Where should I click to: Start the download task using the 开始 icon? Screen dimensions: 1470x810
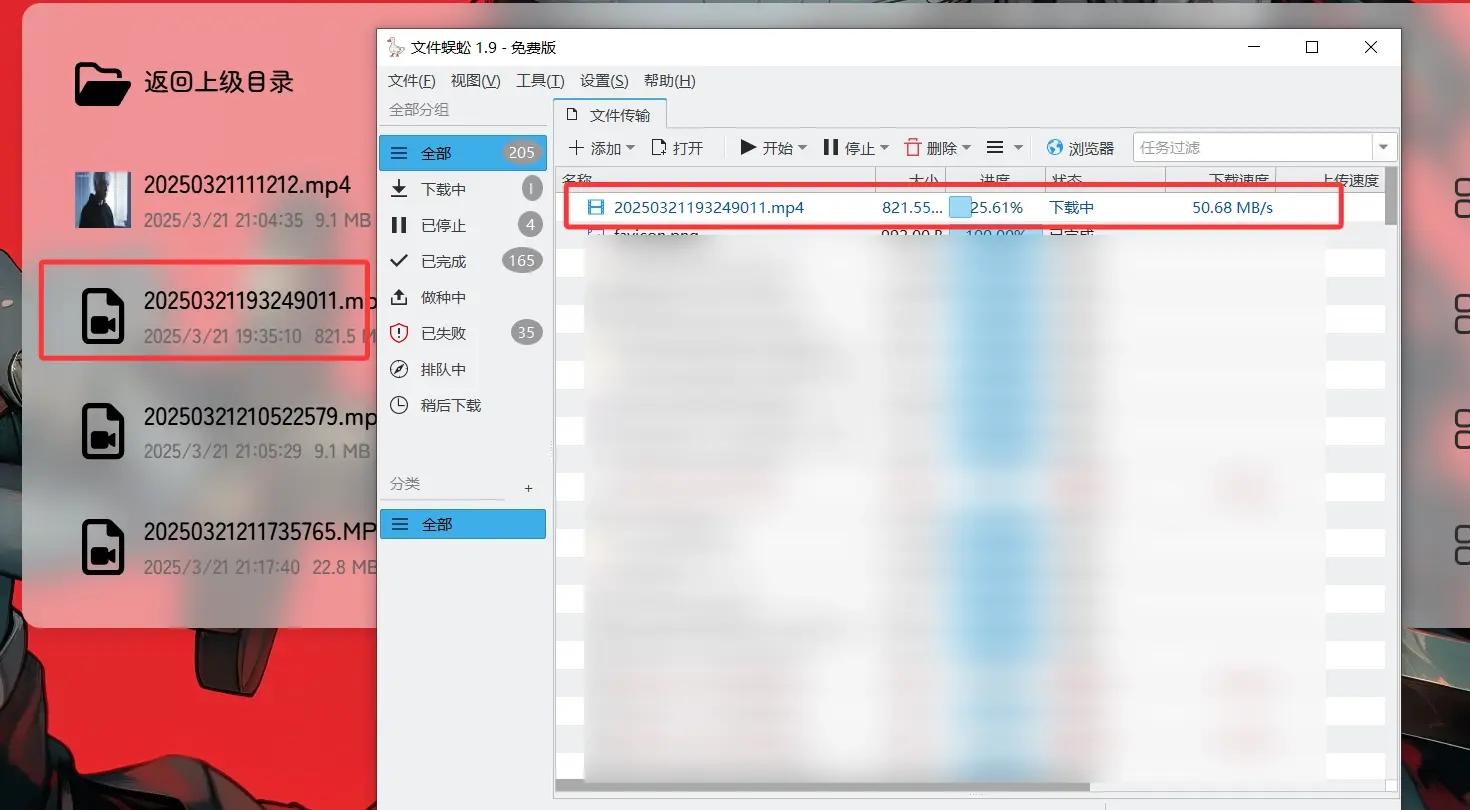pos(748,147)
